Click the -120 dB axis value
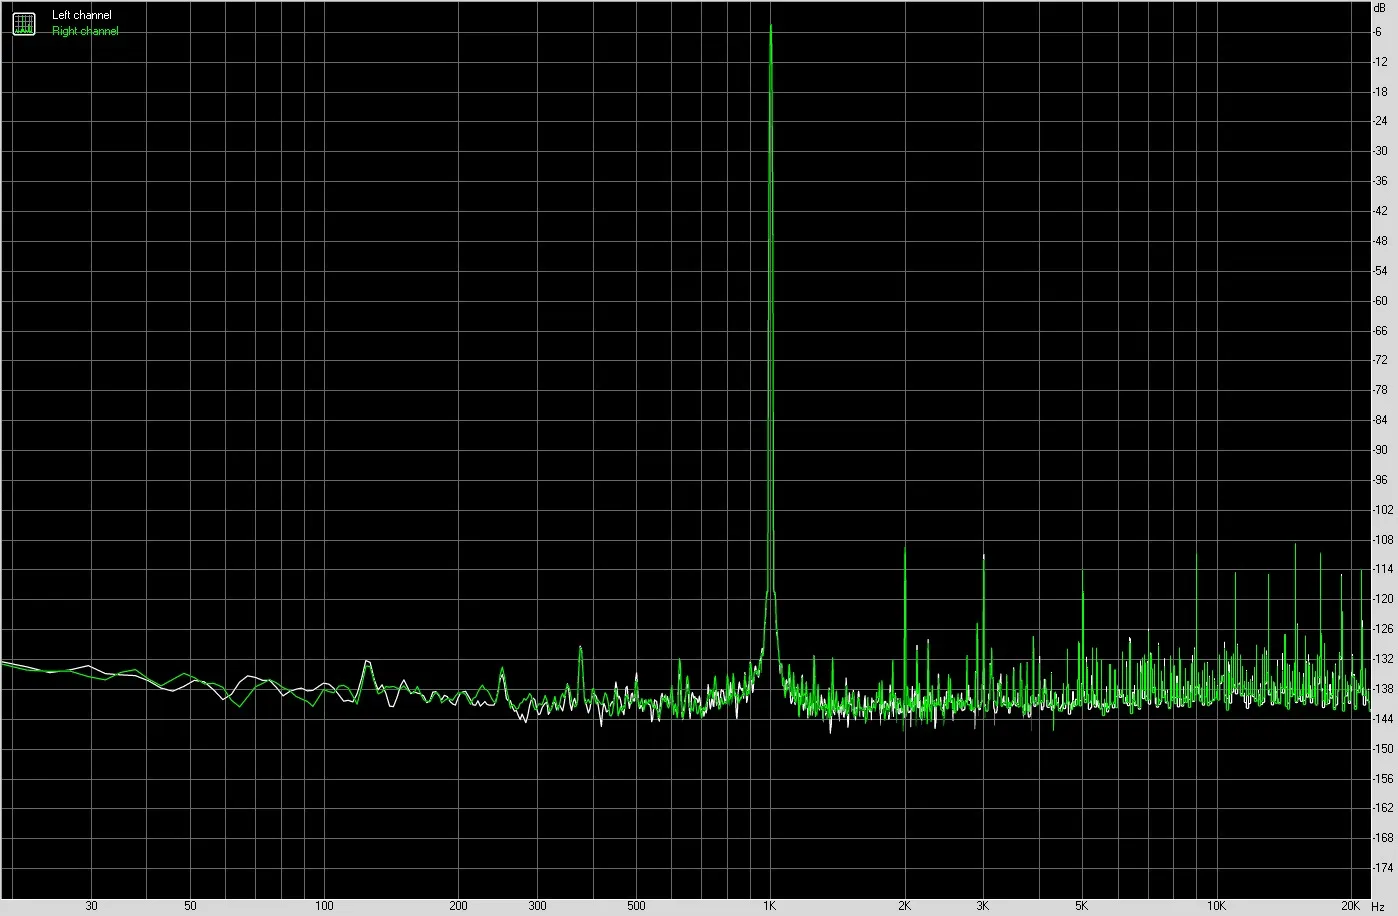 point(1382,599)
